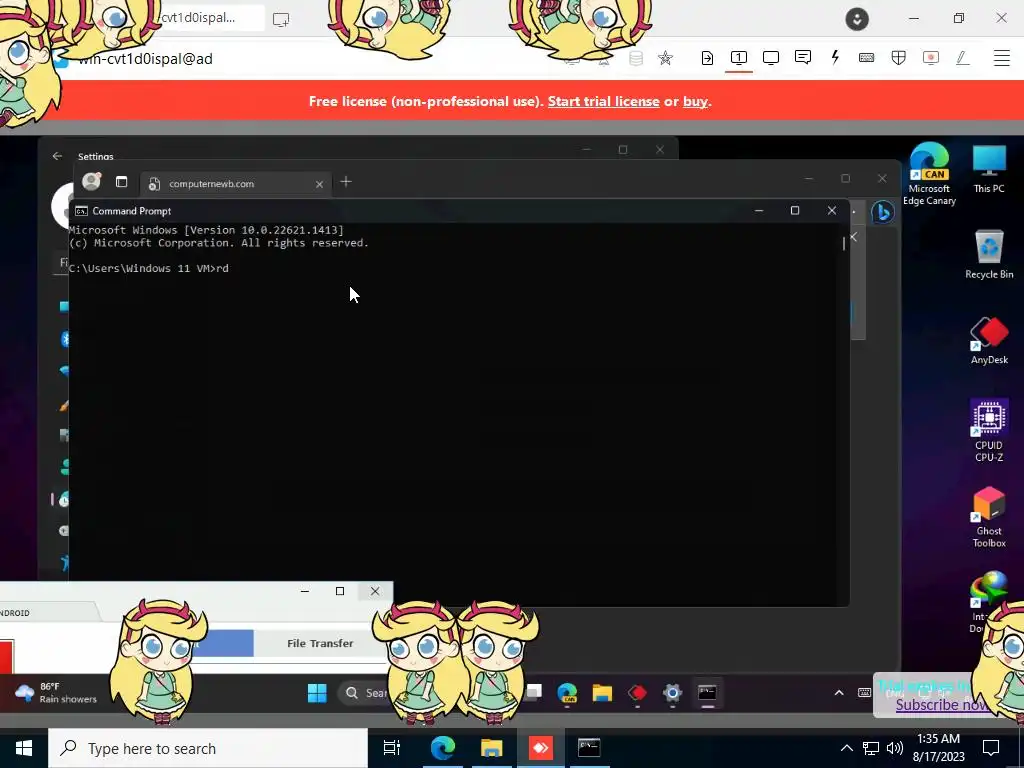
Task: Click the buy link in license banner
Action: pyautogui.click(x=695, y=101)
